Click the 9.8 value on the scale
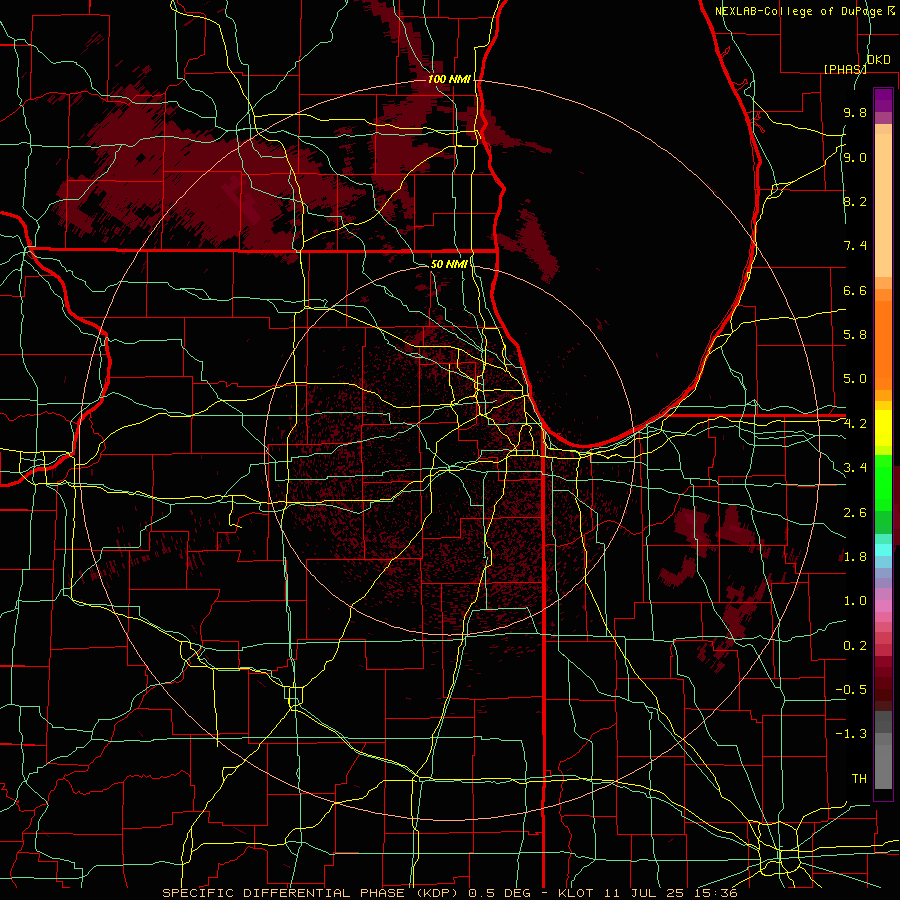The height and width of the screenshot is (900, 900). pyautogui.click(x=855, y=112)
